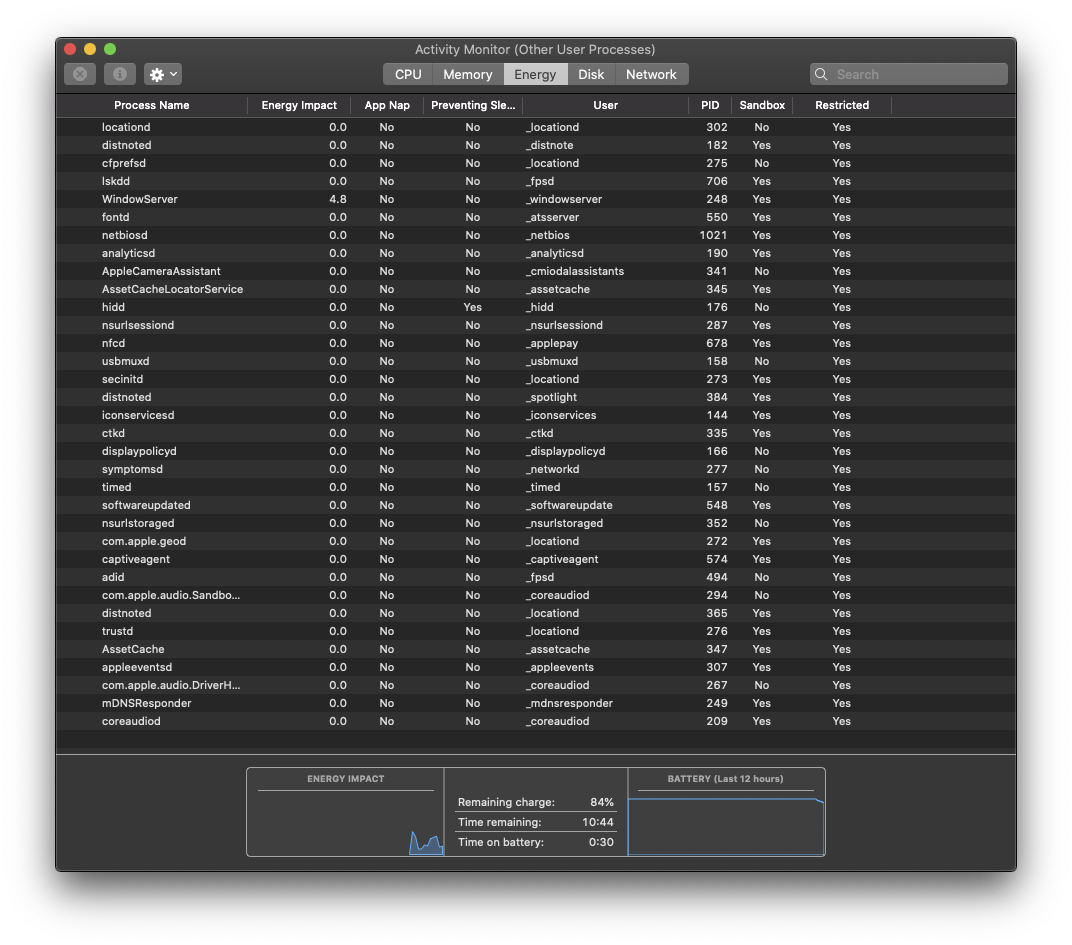
Task: Click the Energy Impact graph
Action: click(x=345, y=812)
